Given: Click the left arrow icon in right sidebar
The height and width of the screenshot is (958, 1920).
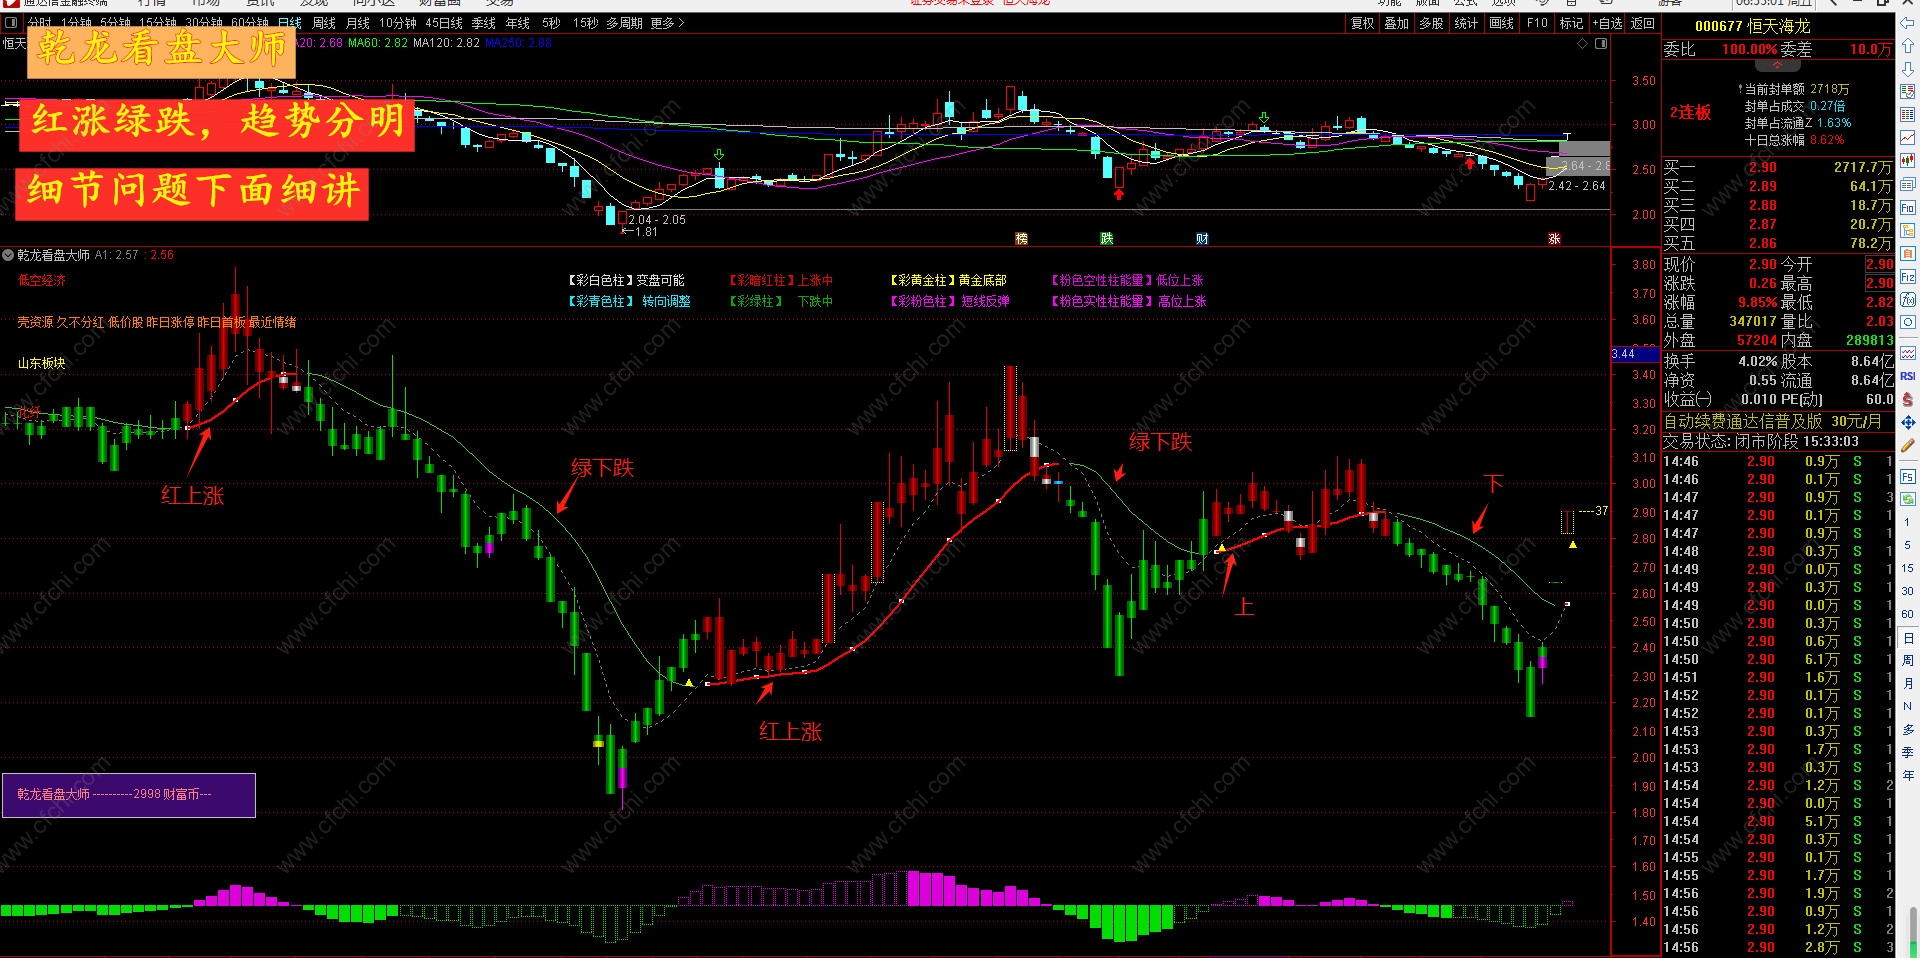Looking at the screenshot, I should pos(1908,23).
